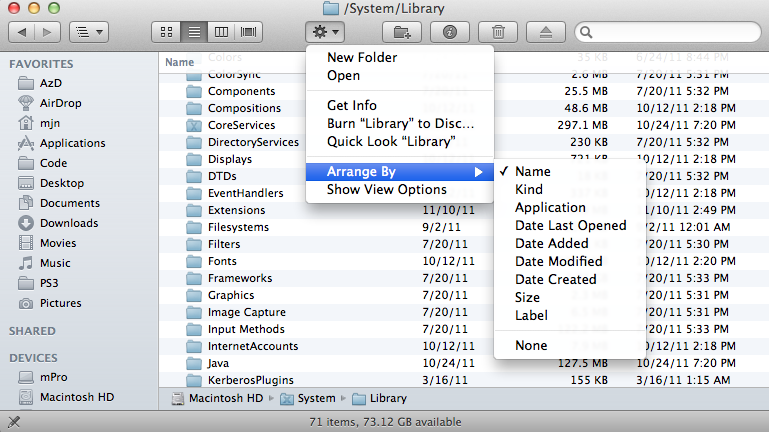The image size is (769, 432).
Task: Expand the Arrange By submenu
Action: click(x=400, y=172)
